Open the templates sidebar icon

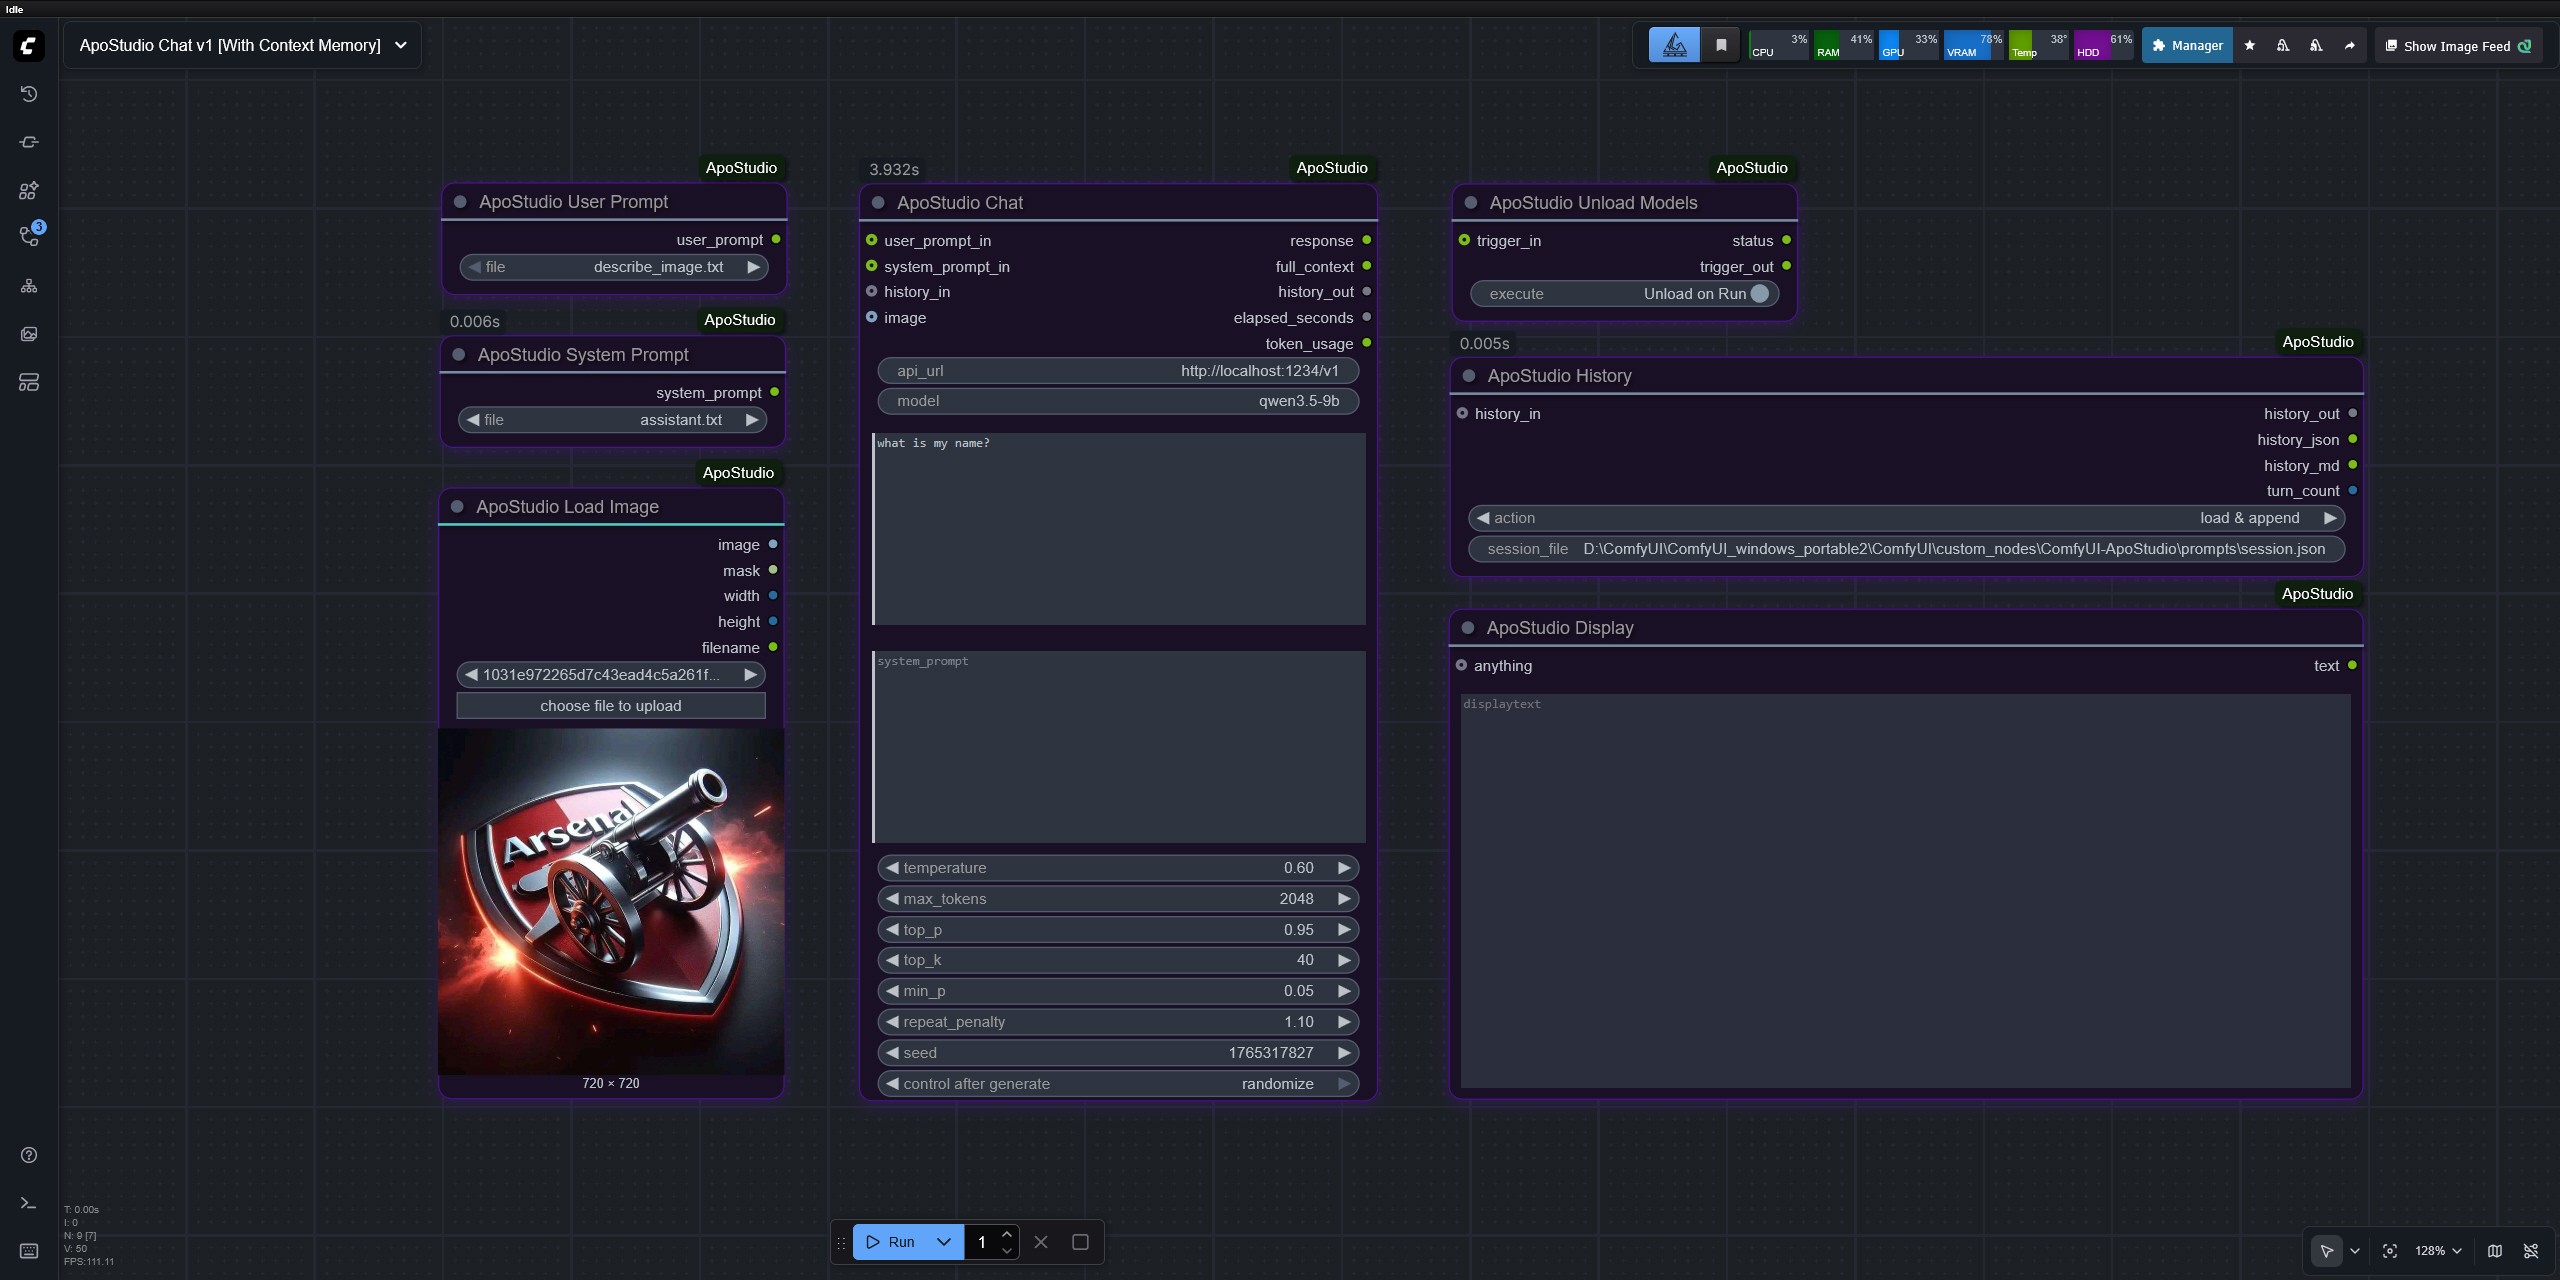(29, 382)
